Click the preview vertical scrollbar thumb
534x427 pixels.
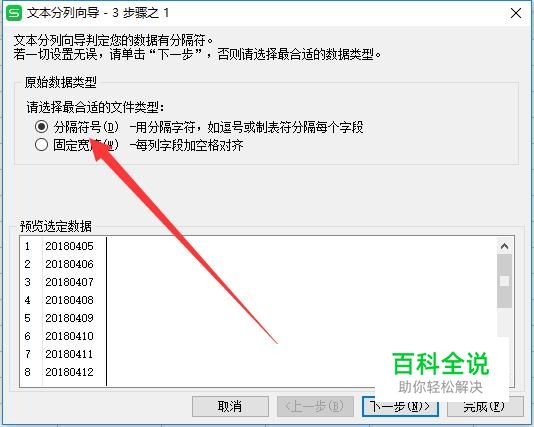504,281
